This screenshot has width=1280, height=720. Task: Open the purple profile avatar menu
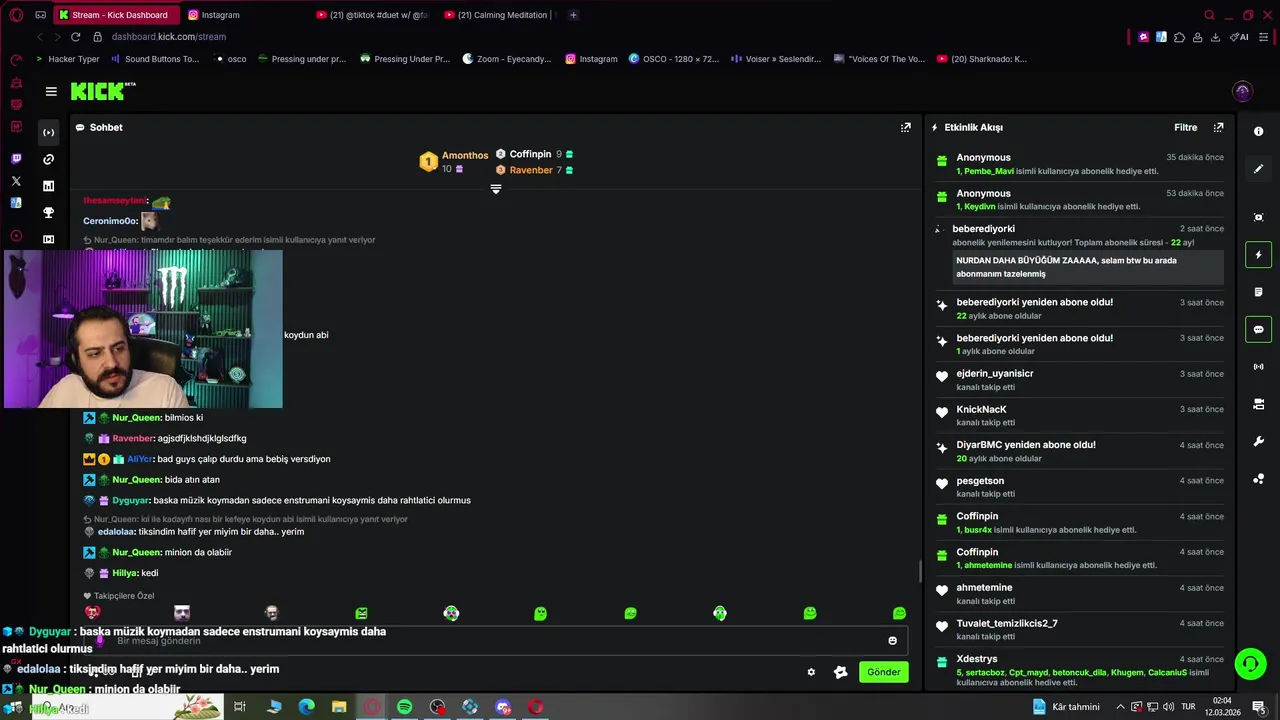pyautogui.click(x=1242, y=91)
